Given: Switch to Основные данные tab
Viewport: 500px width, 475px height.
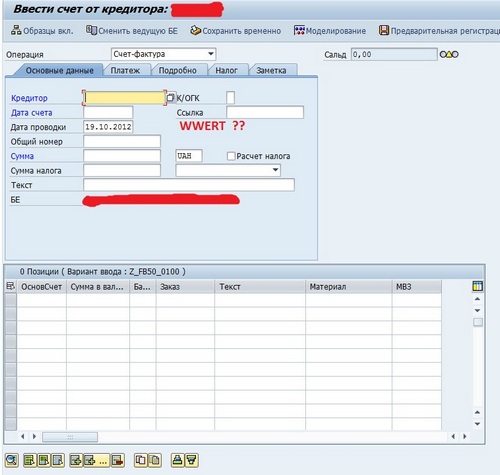Looking at the screenshot, I should 59,70.
